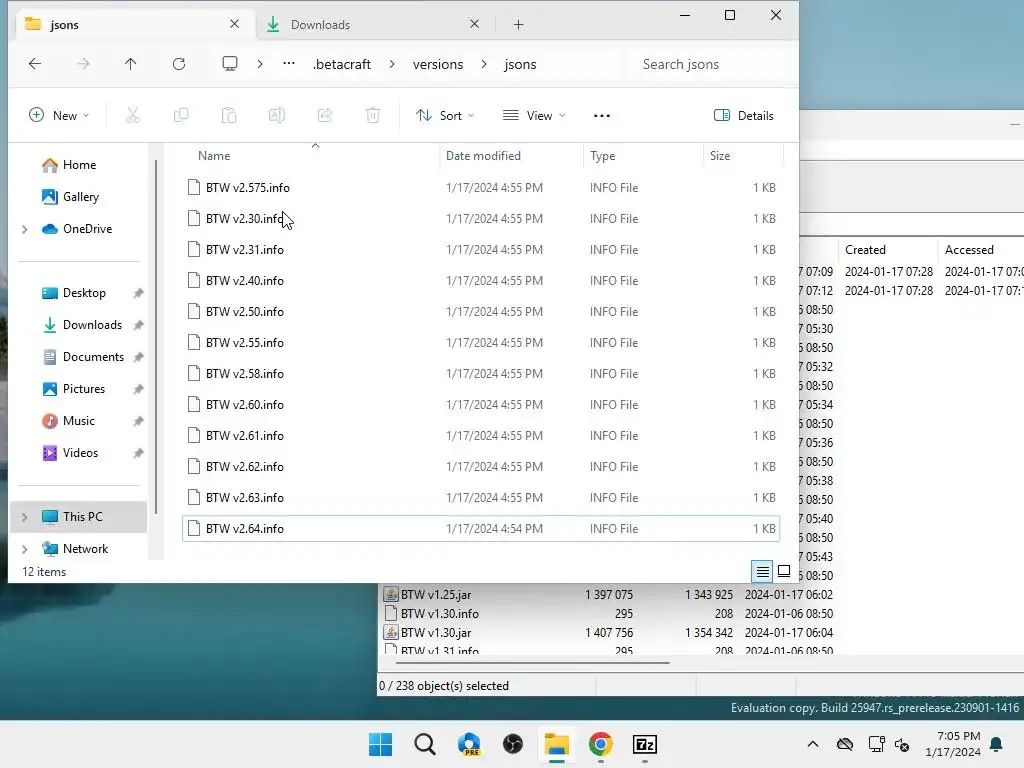The width and height of the screenshot is (1024, 768).
Task: Select BTW v1.25.jar in 7-Zip window
Action: pos(436,595)
